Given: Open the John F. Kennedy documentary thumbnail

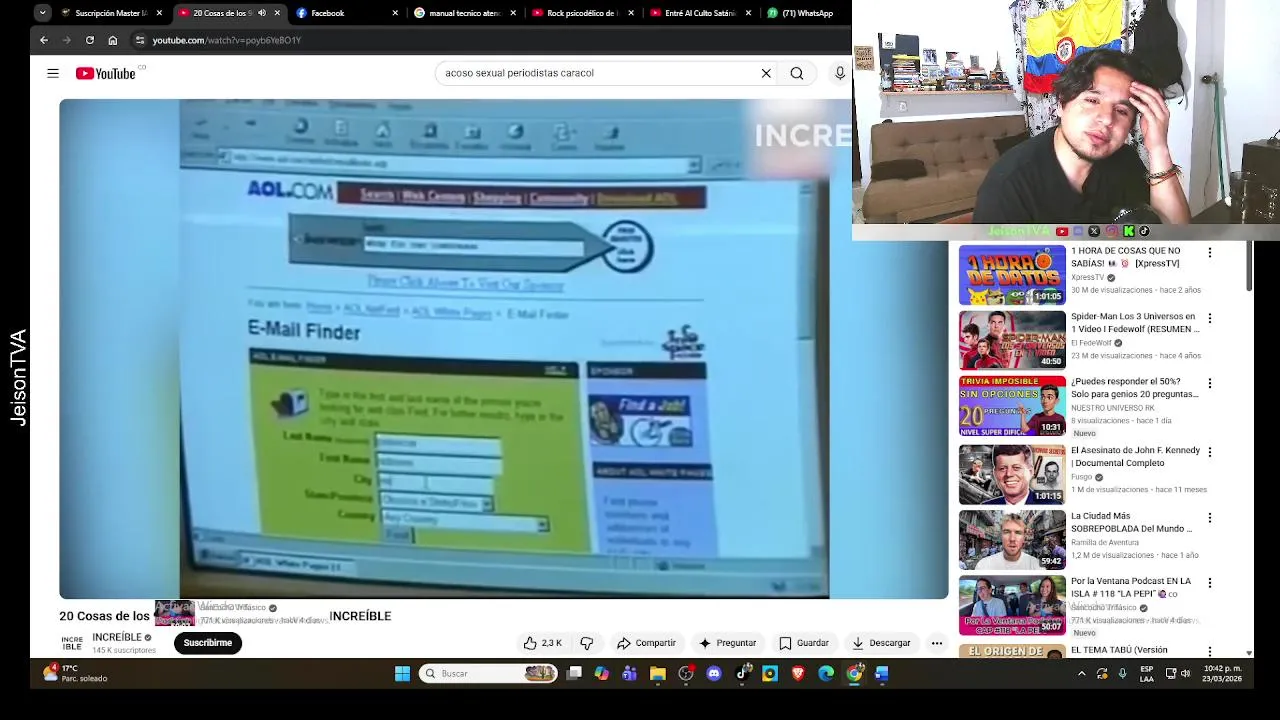Looking at the screenshot, I should (1012, 474).
